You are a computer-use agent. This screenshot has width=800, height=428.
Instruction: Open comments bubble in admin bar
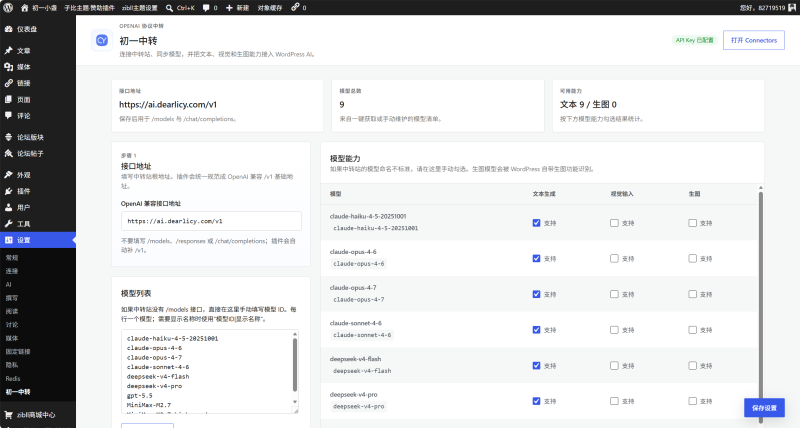click(x=210, y=8)
